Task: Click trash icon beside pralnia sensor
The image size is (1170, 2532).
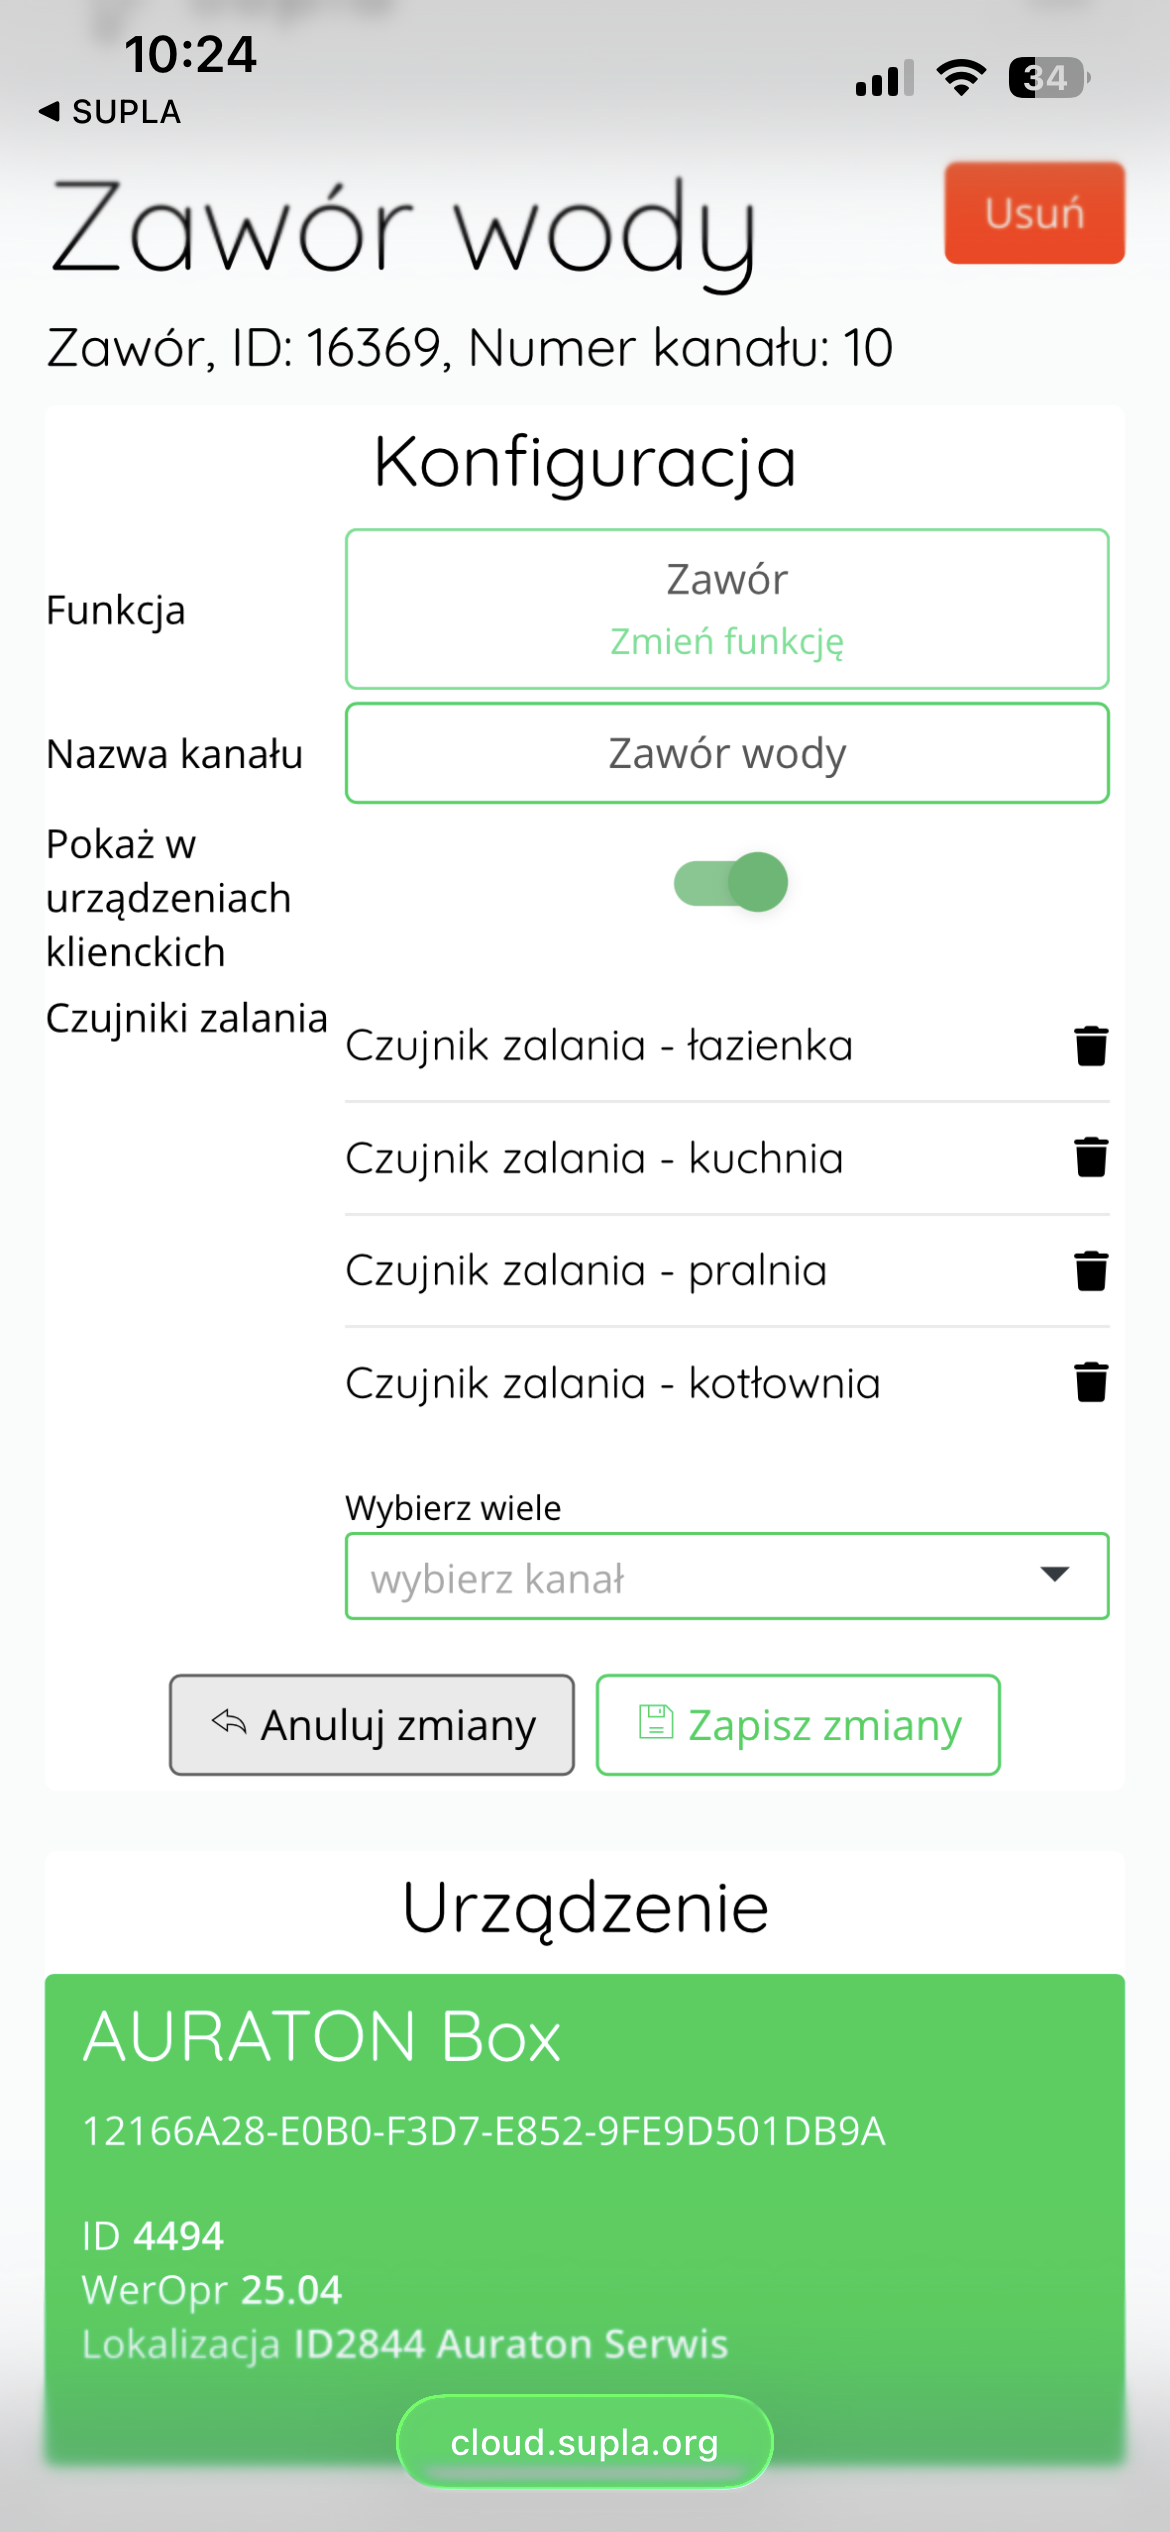Action: pos(1091,1270)
